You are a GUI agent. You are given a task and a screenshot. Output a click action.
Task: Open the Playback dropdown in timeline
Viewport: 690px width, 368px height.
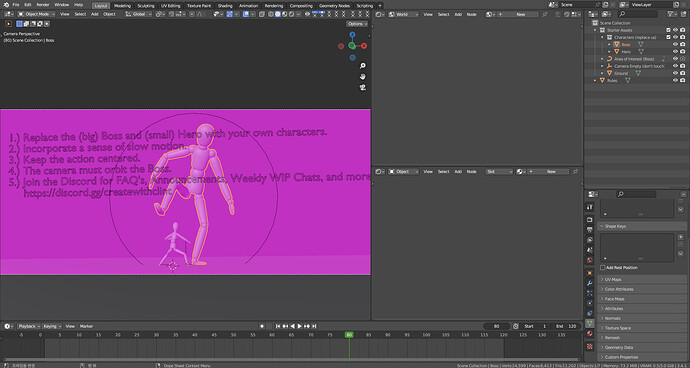(x=29, y=326)
